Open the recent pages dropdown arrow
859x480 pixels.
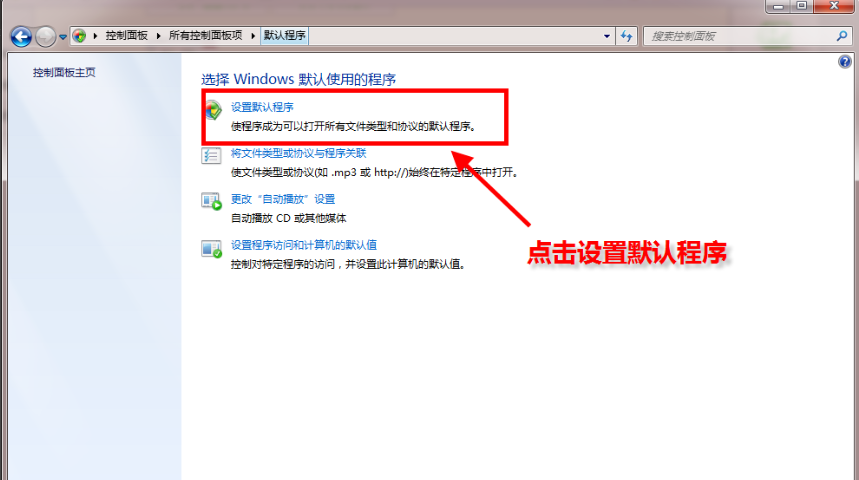63,36
